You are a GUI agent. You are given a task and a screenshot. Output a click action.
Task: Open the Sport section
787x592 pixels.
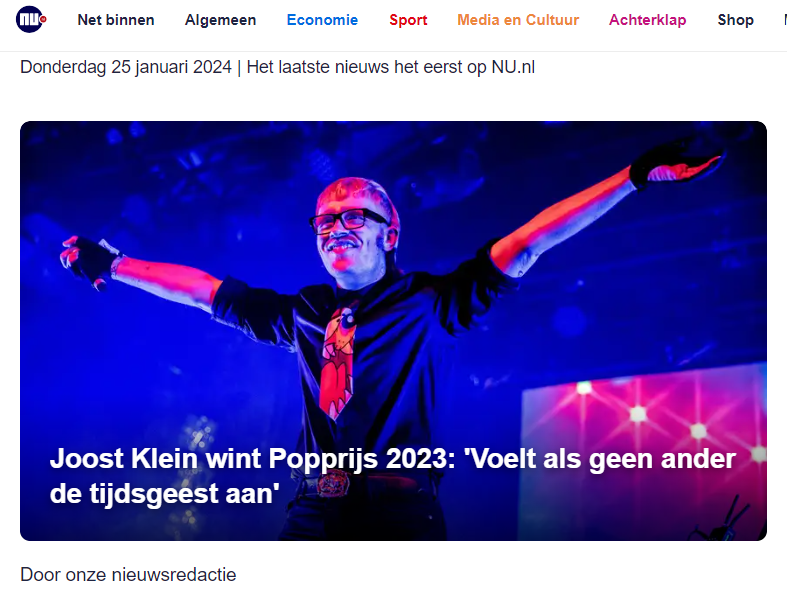click(x=408, y=20)
